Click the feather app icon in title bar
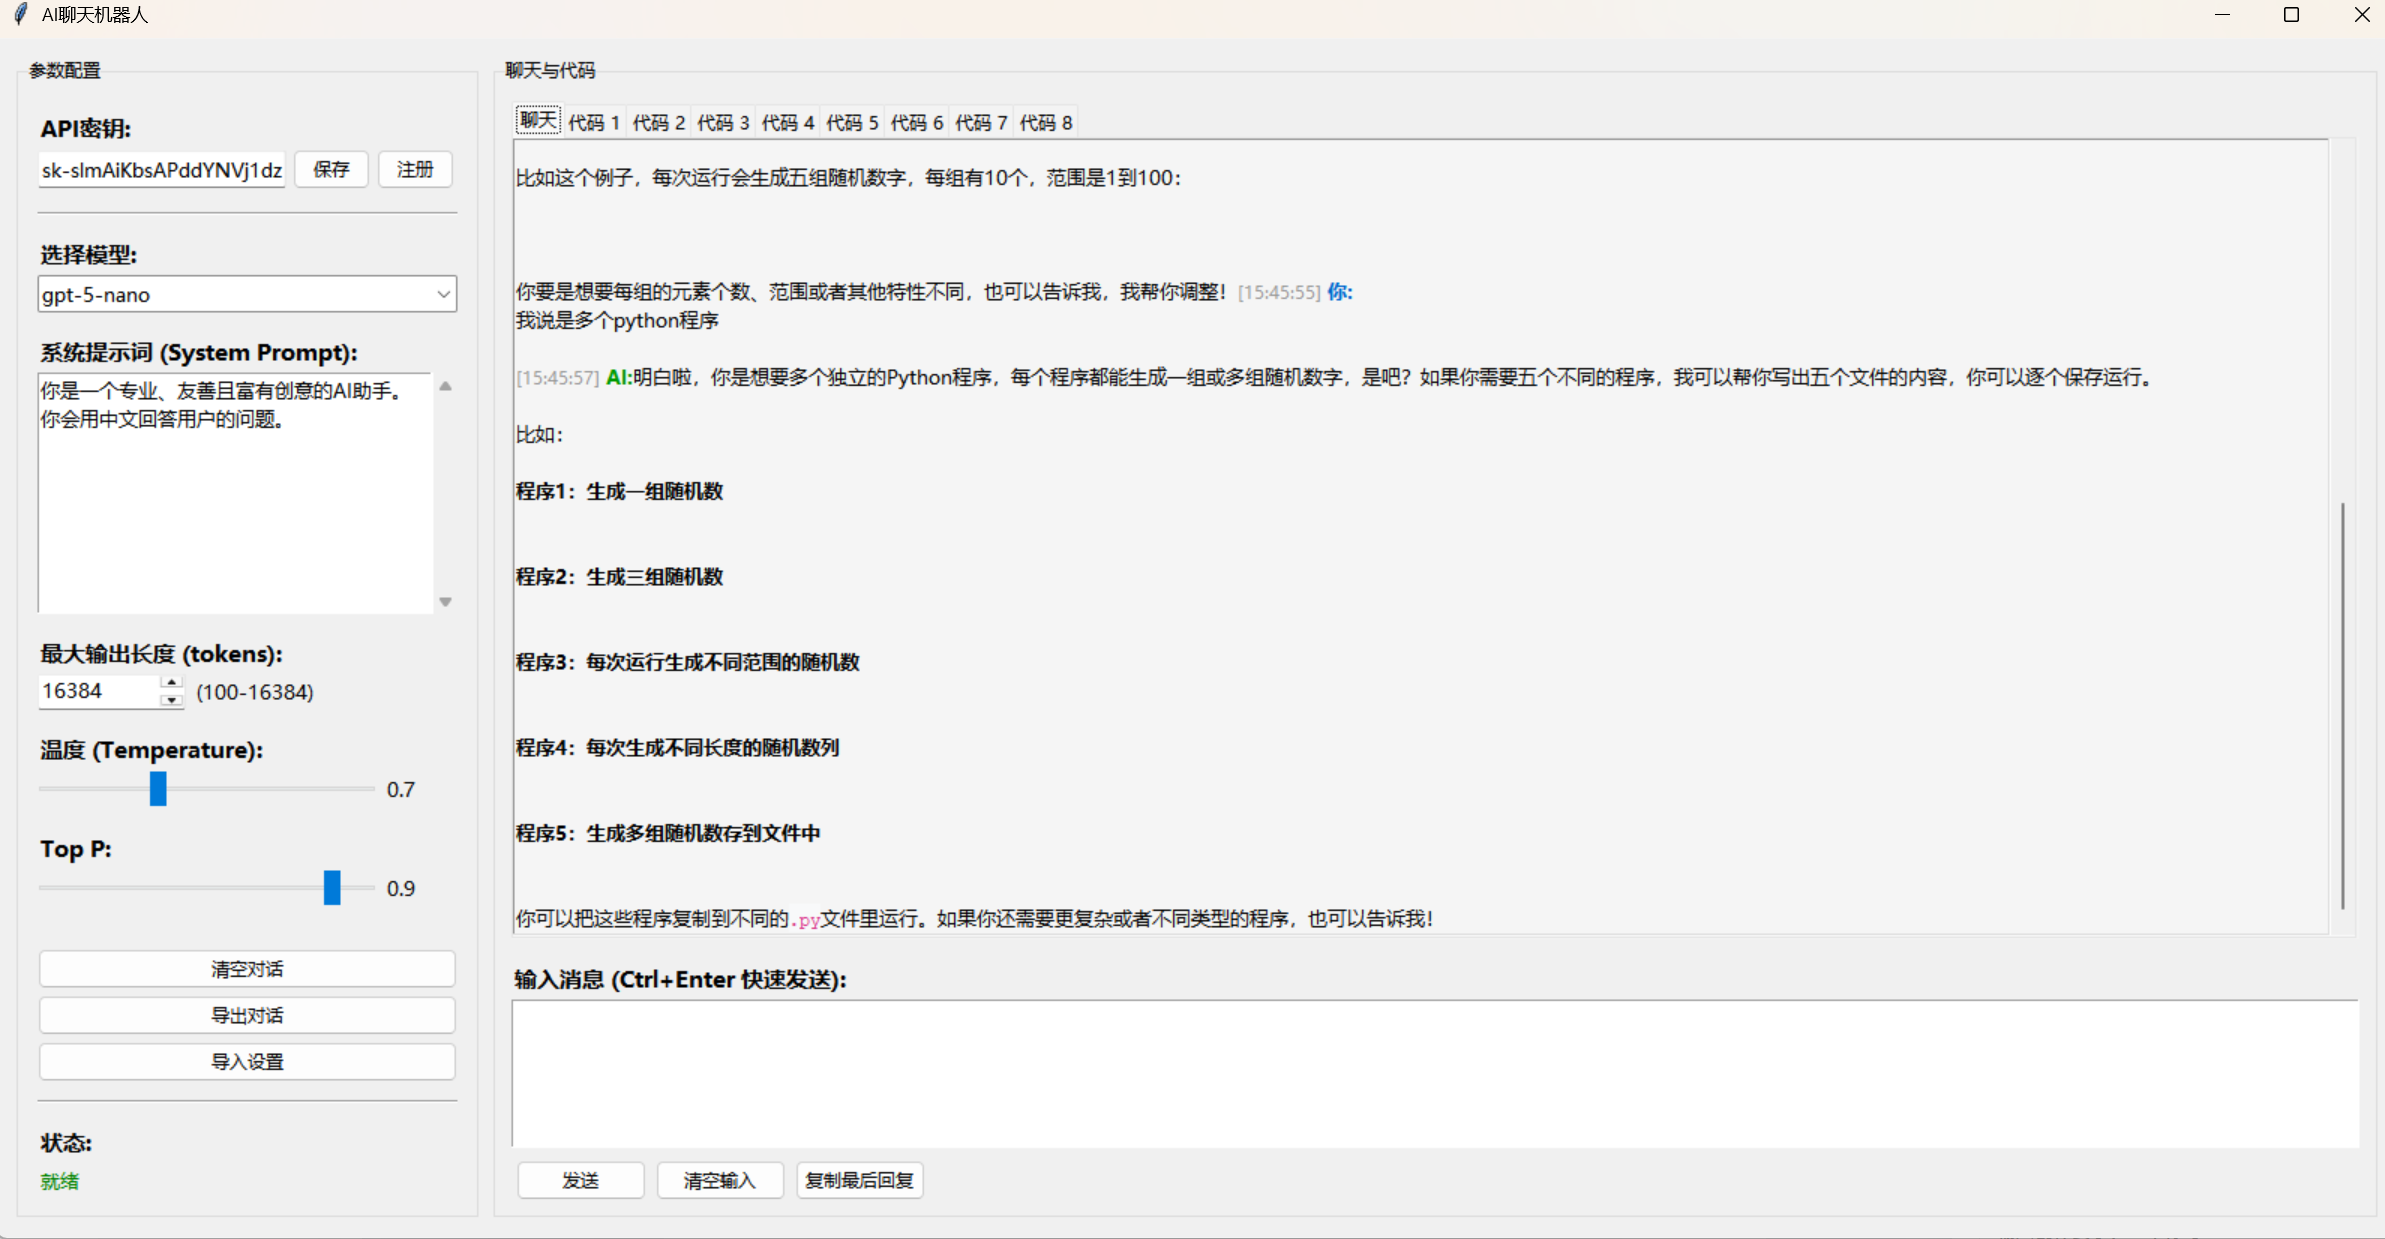Viewport: 2385px width, 1239px height. tap(21, 15)
